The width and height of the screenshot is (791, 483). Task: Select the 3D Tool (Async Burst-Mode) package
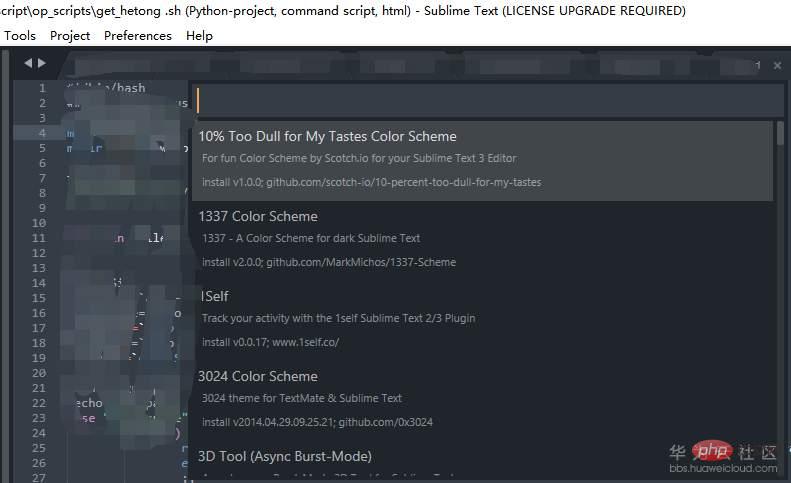coord(483,458)
